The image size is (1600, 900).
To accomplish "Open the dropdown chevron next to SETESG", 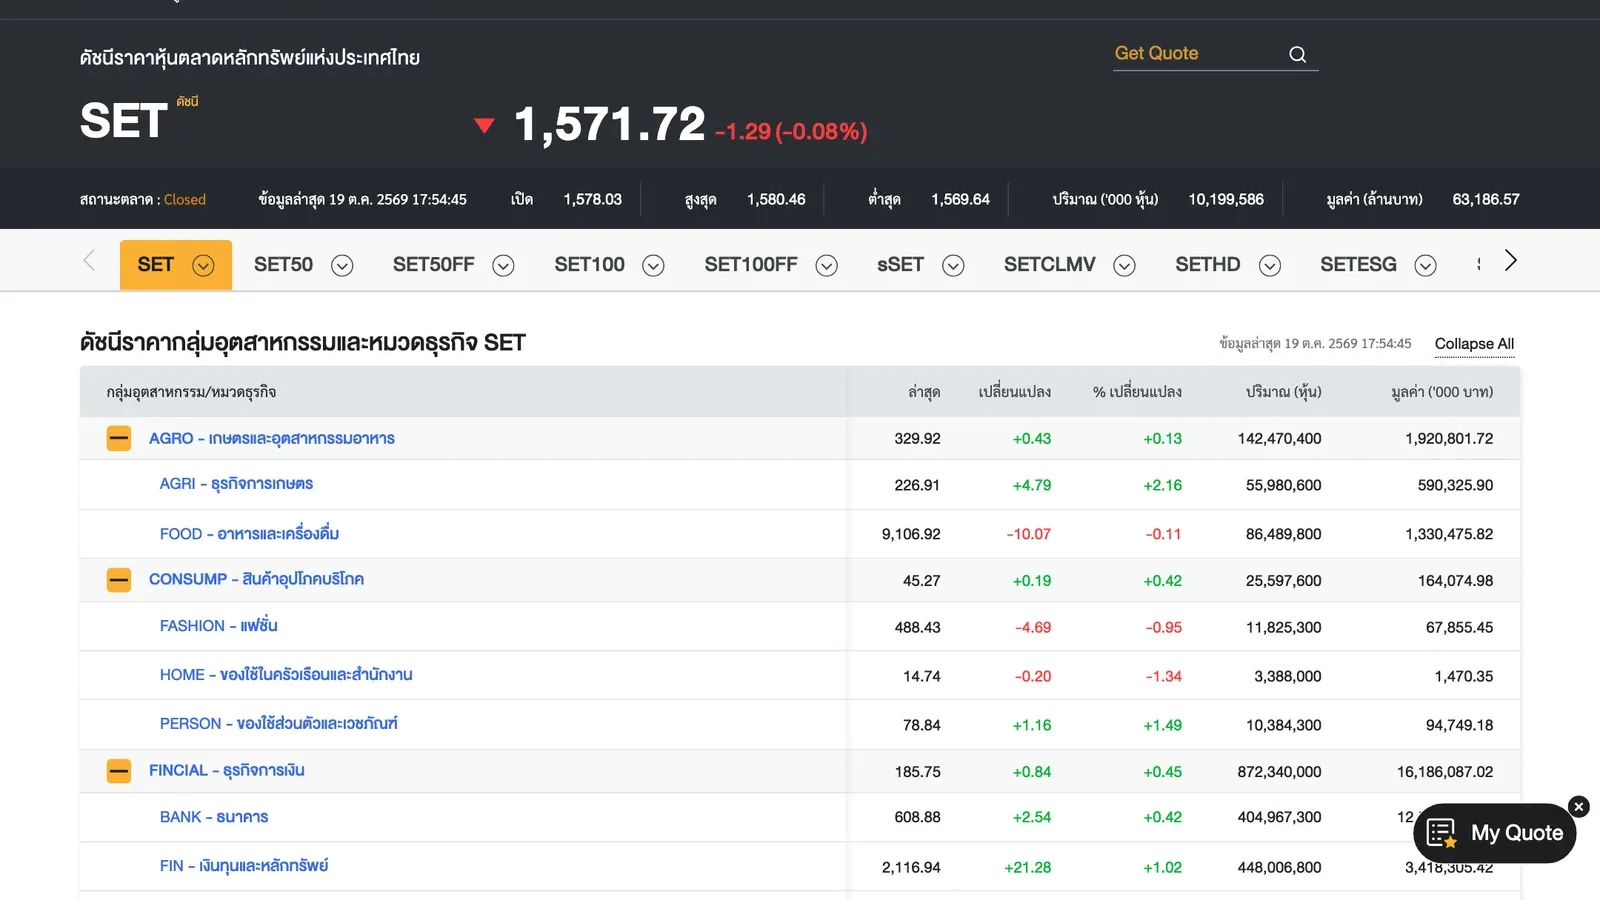I will point(1425,265).
